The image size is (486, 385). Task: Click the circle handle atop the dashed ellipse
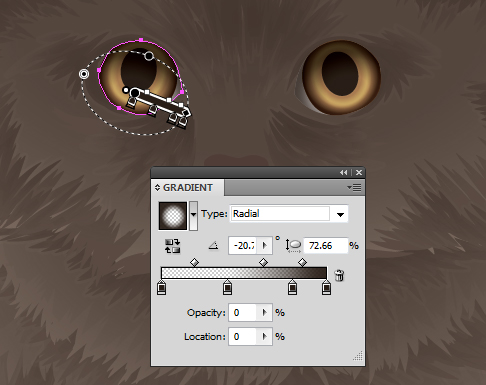click(x=149, y=56)
